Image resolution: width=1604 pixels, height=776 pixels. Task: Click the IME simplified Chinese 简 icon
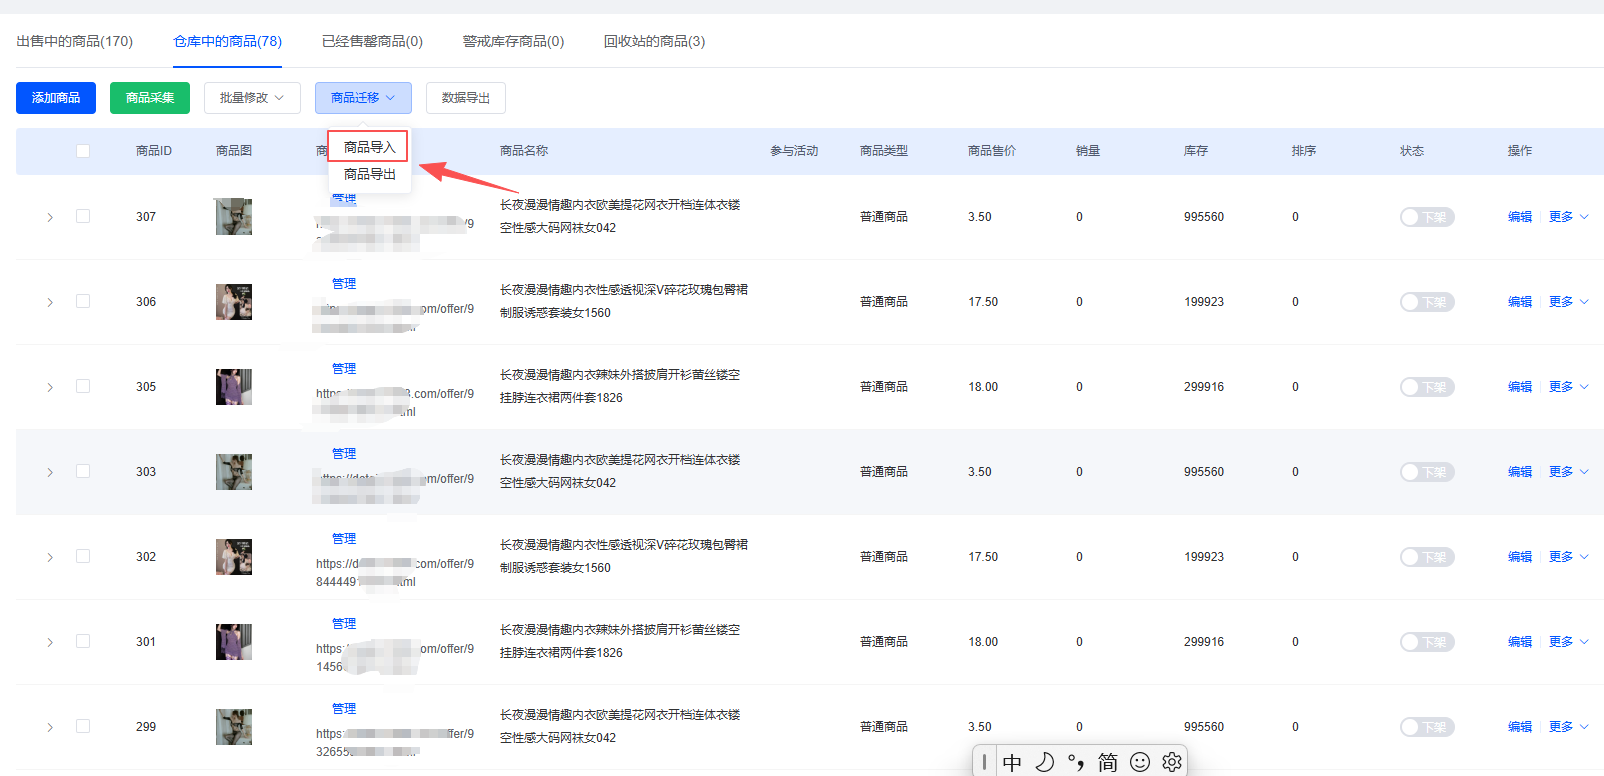pos(1108,762)
